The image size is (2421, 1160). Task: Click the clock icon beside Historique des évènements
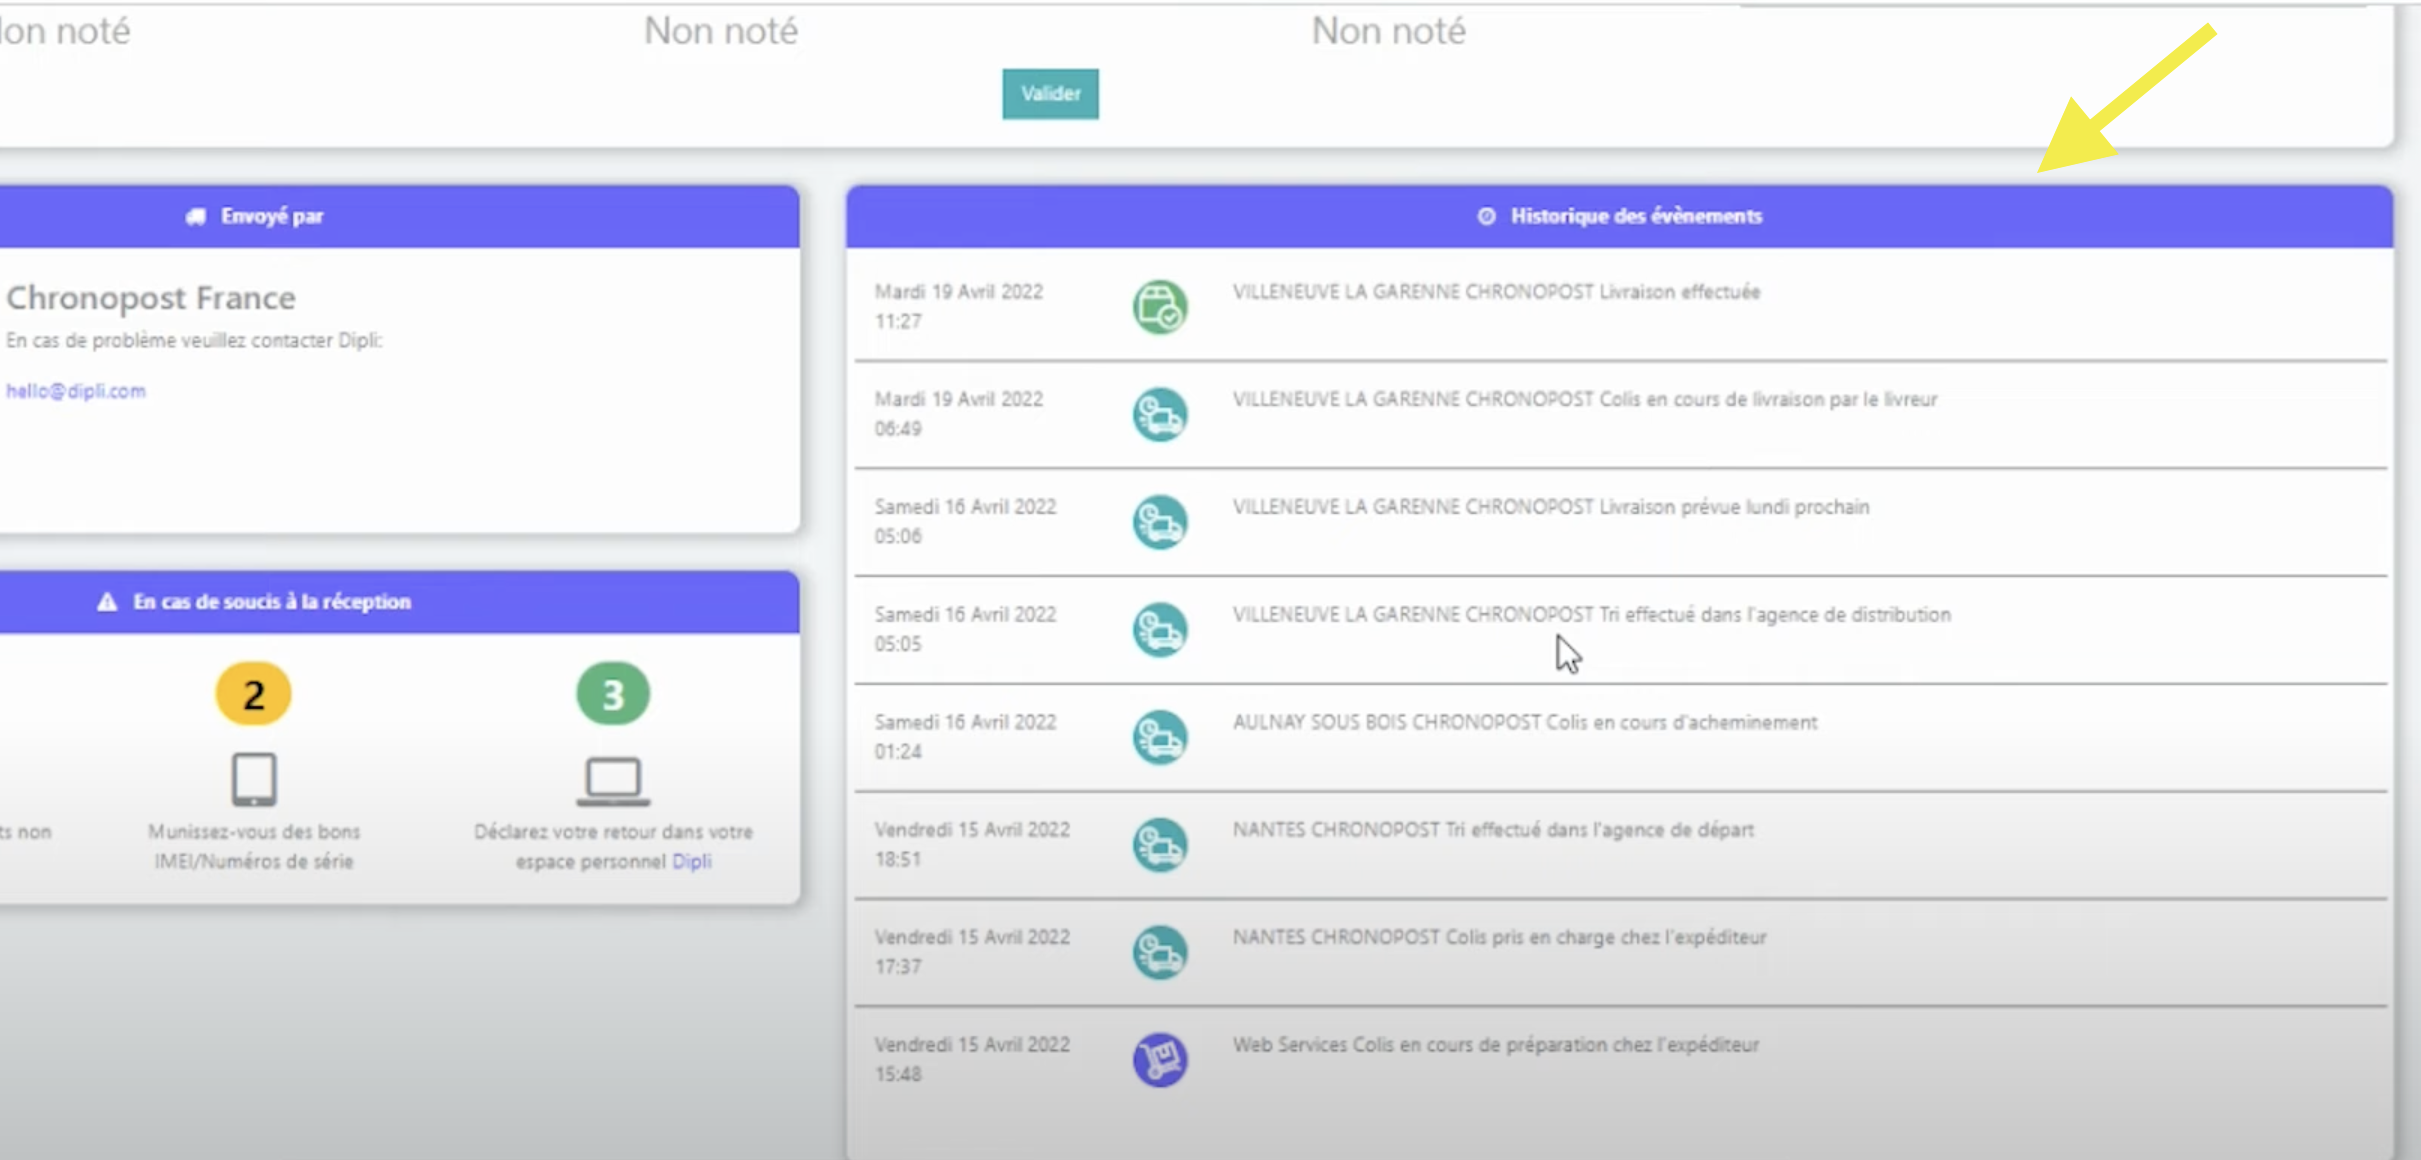click(1486, 216)
